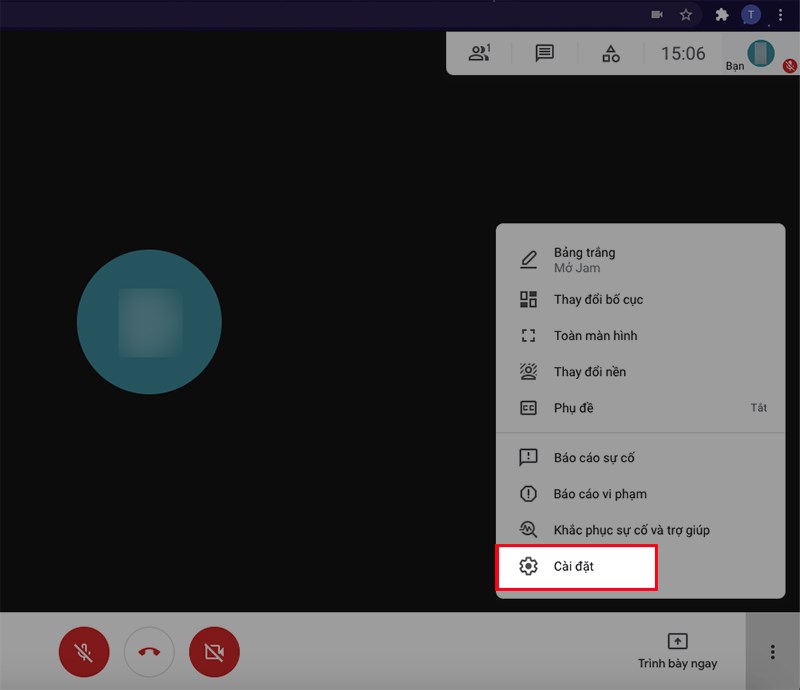Click your self-view thumbnail labeled Bạn
This screenshot has width=800, height=690.
[762, 54]
